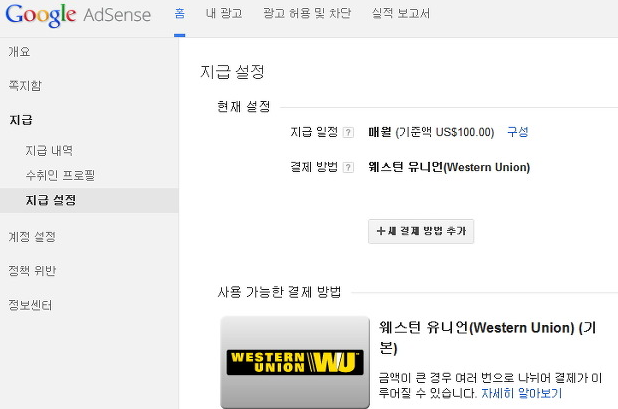Screen dimensions: 618x409
Task: Click the Google AdSense logo
Action: pyautogui.click(x=78, y=15)
